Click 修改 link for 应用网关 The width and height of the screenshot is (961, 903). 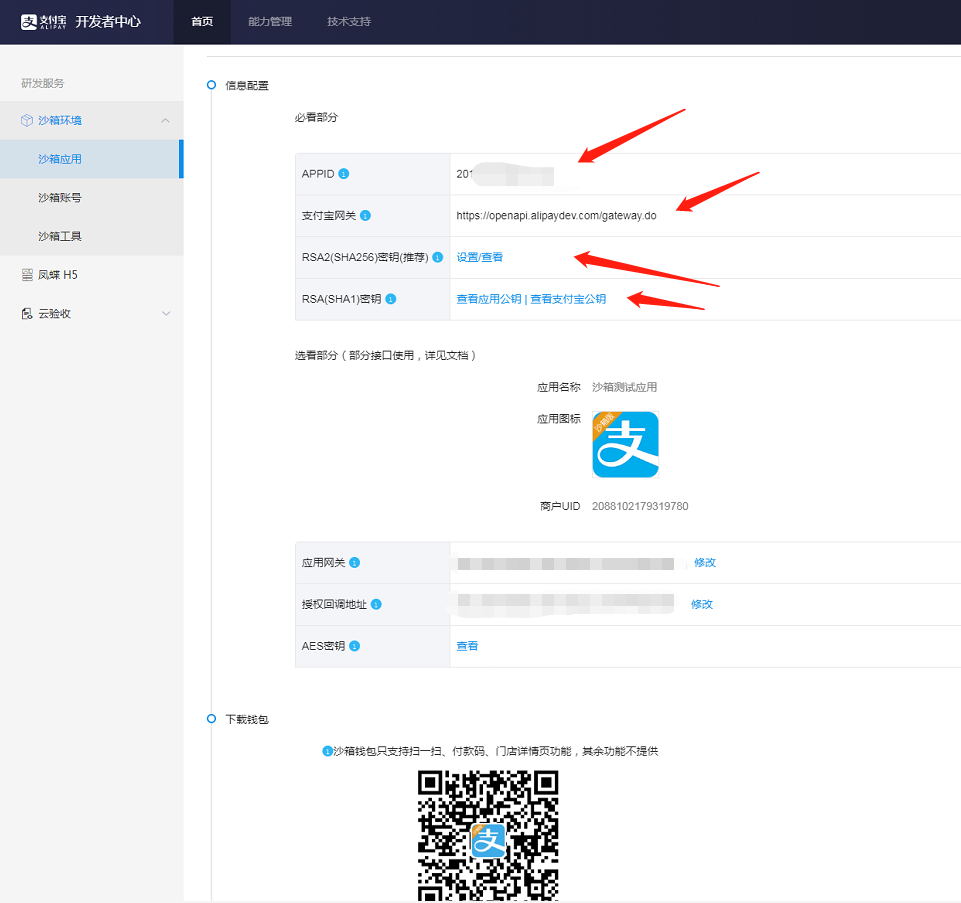705,562
